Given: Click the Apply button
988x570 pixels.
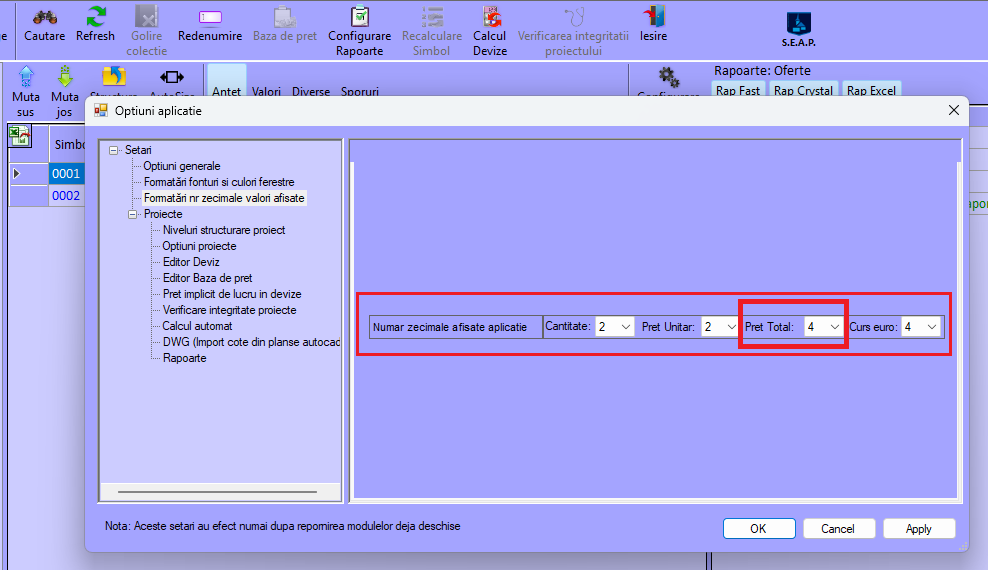Looking at the screenshot, I should 918,529.
